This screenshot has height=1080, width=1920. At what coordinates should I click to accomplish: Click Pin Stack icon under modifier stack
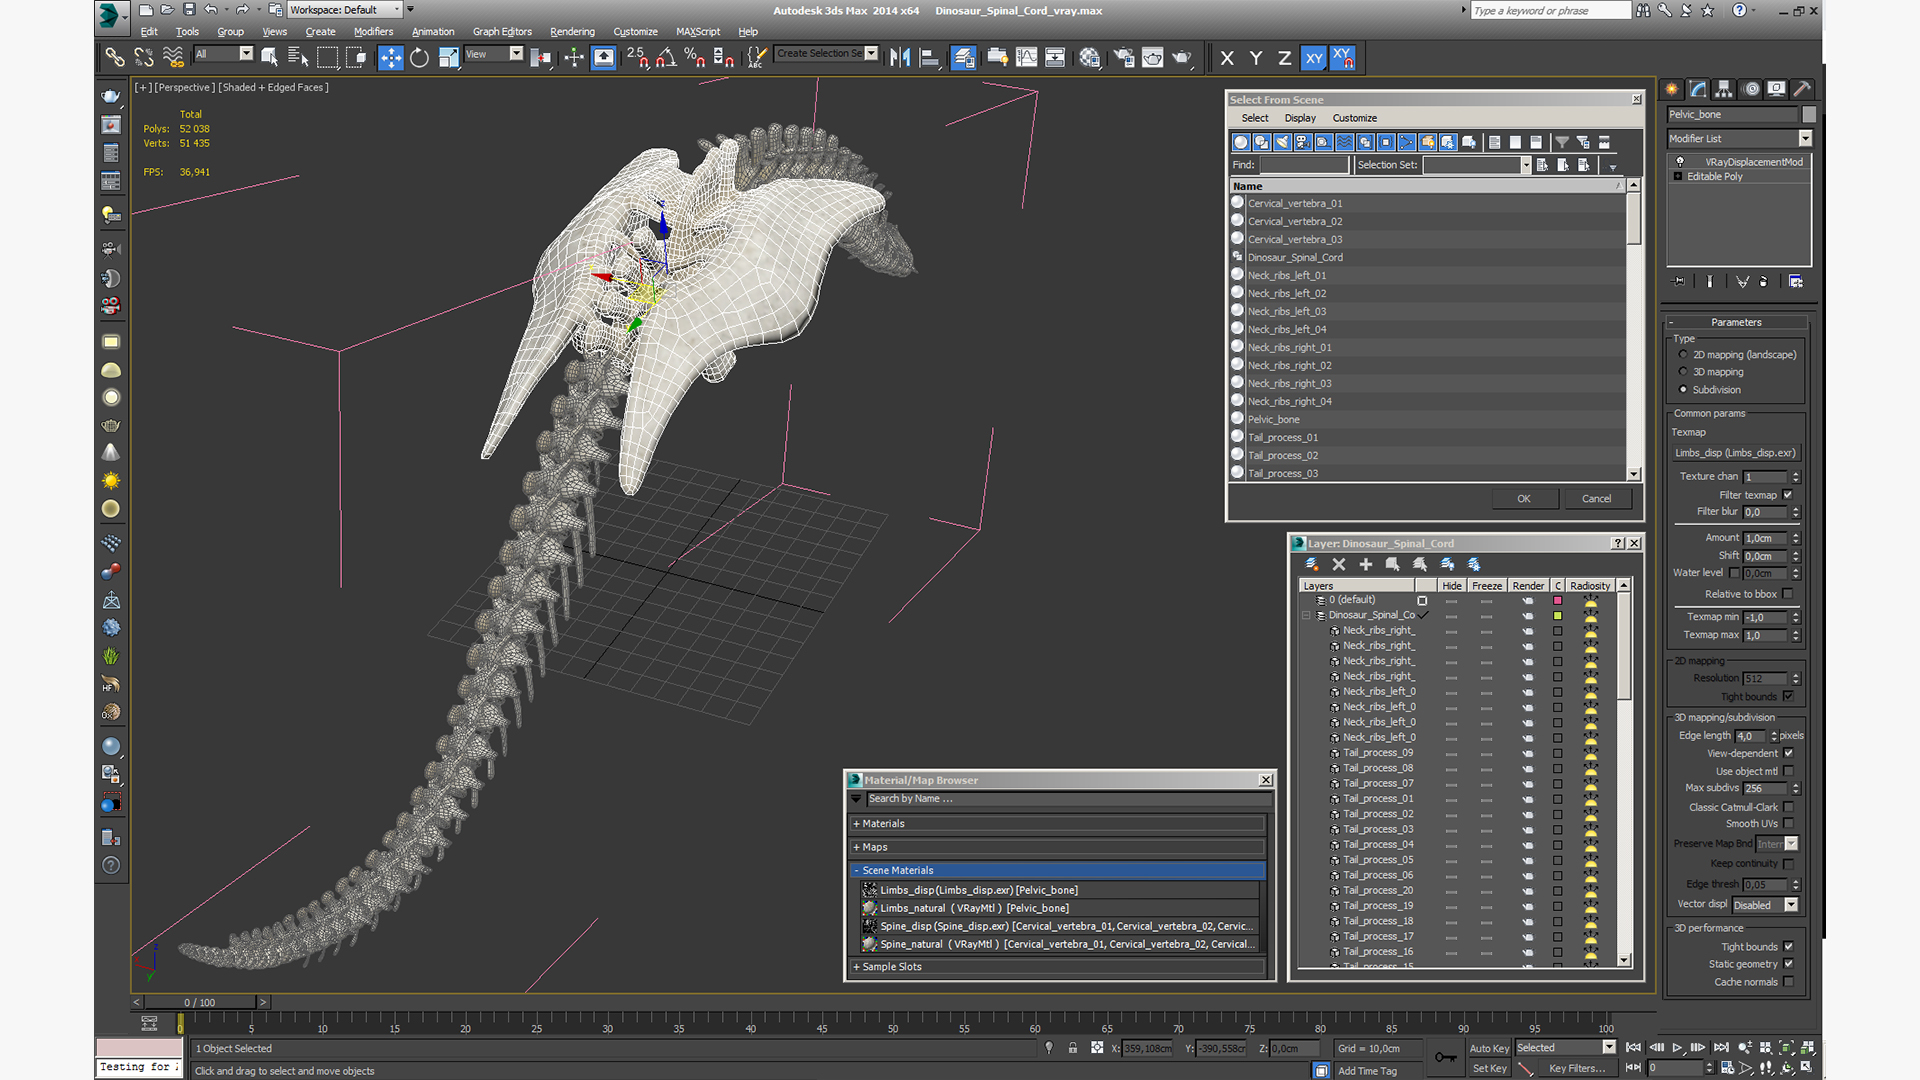point(1679,282)
